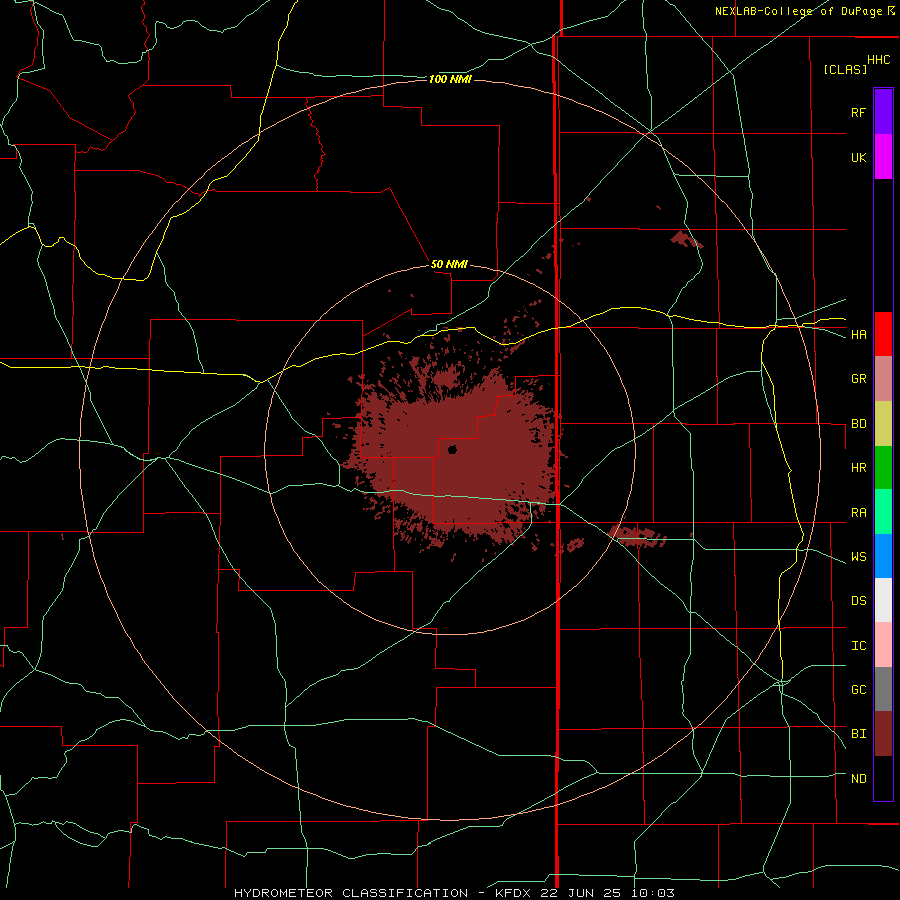Click the HA red legend swatch
The image size is (900, 900).
pyautogui.click(x=883, y=334)
